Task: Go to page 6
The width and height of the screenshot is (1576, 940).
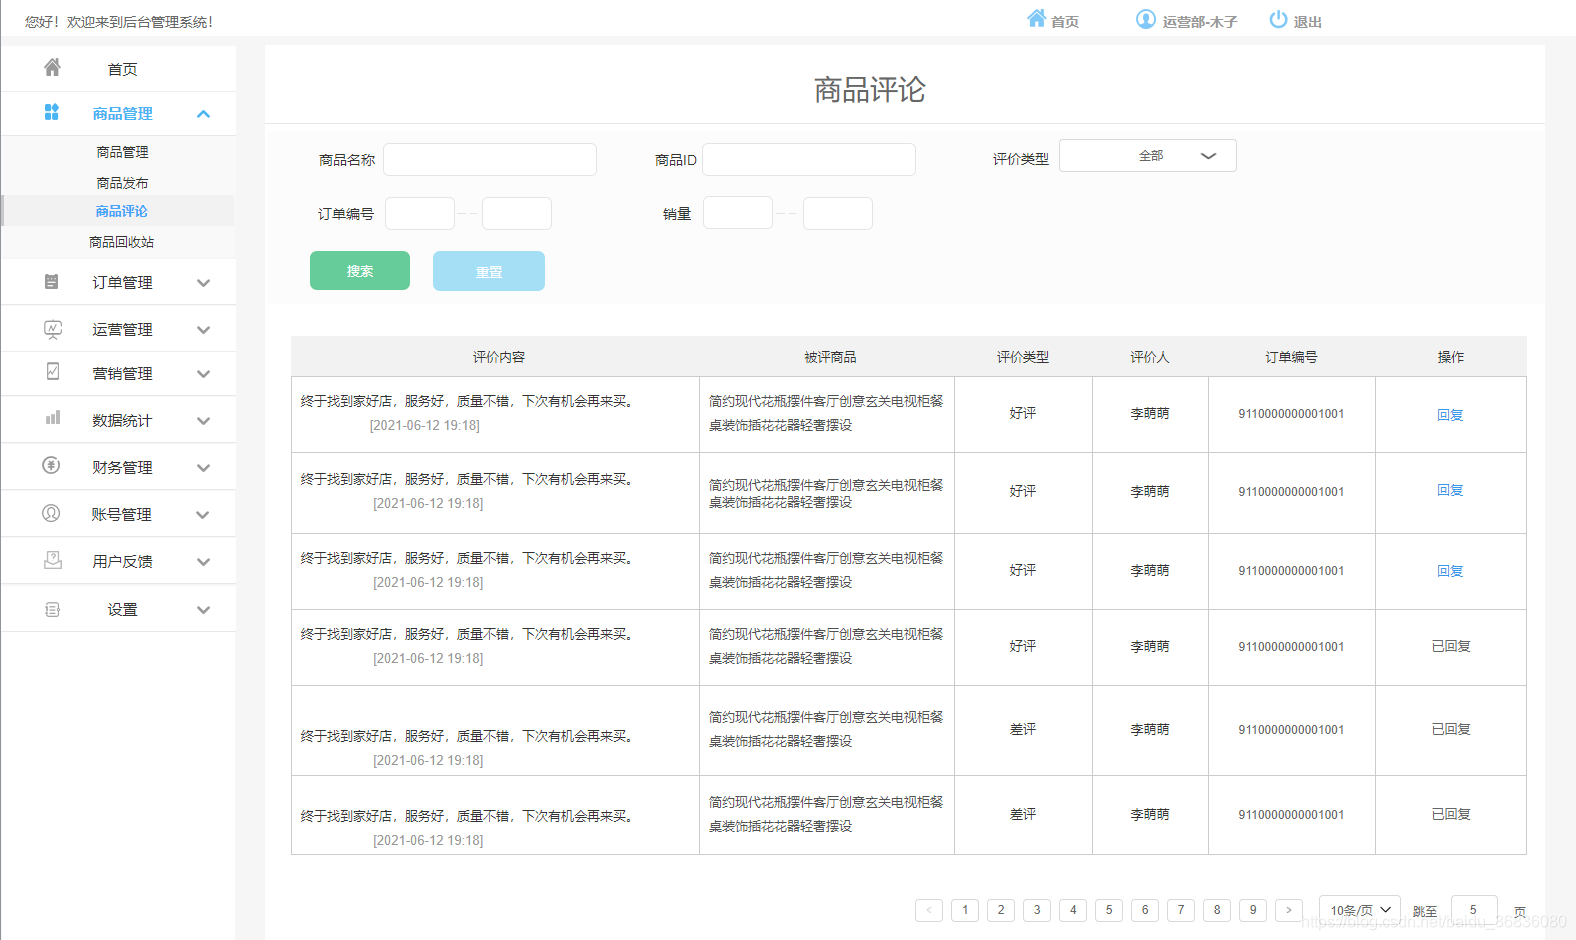Action: [x=1145, y=910]
